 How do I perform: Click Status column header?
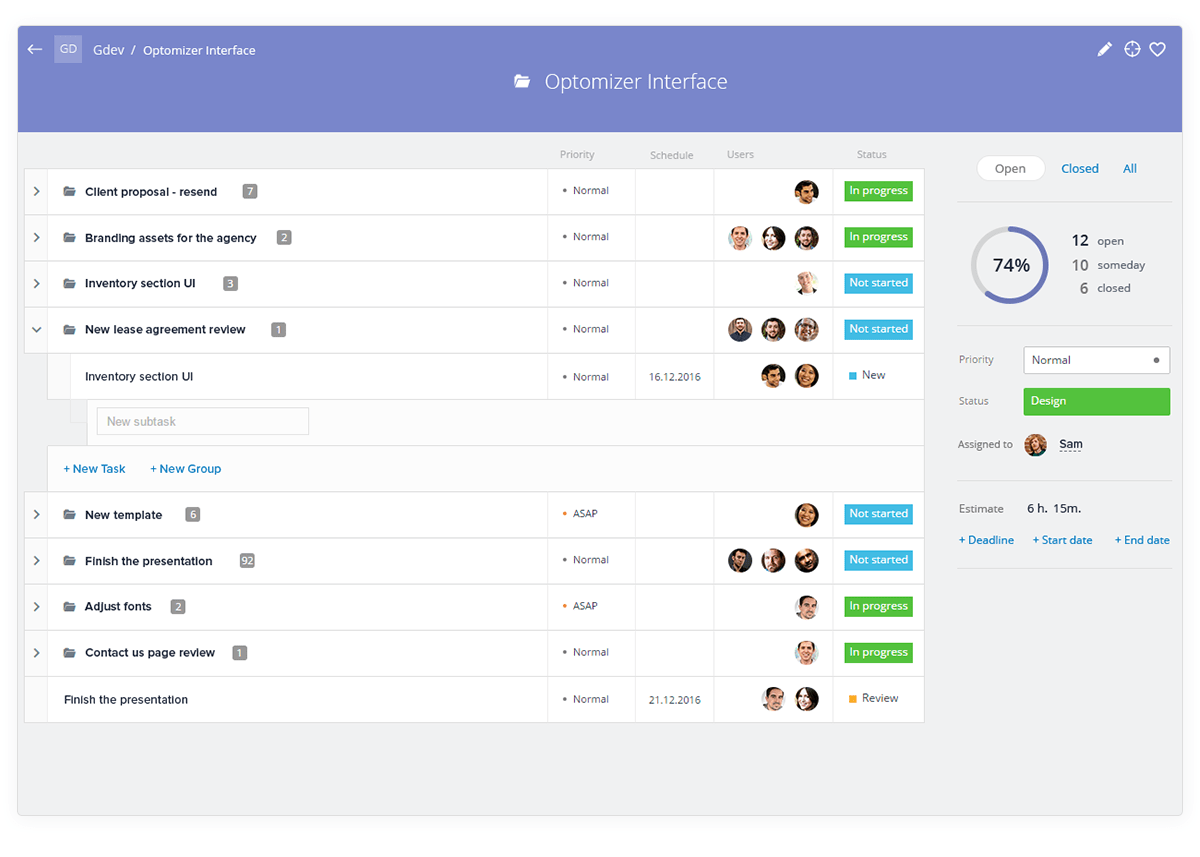tap(872, 155)
